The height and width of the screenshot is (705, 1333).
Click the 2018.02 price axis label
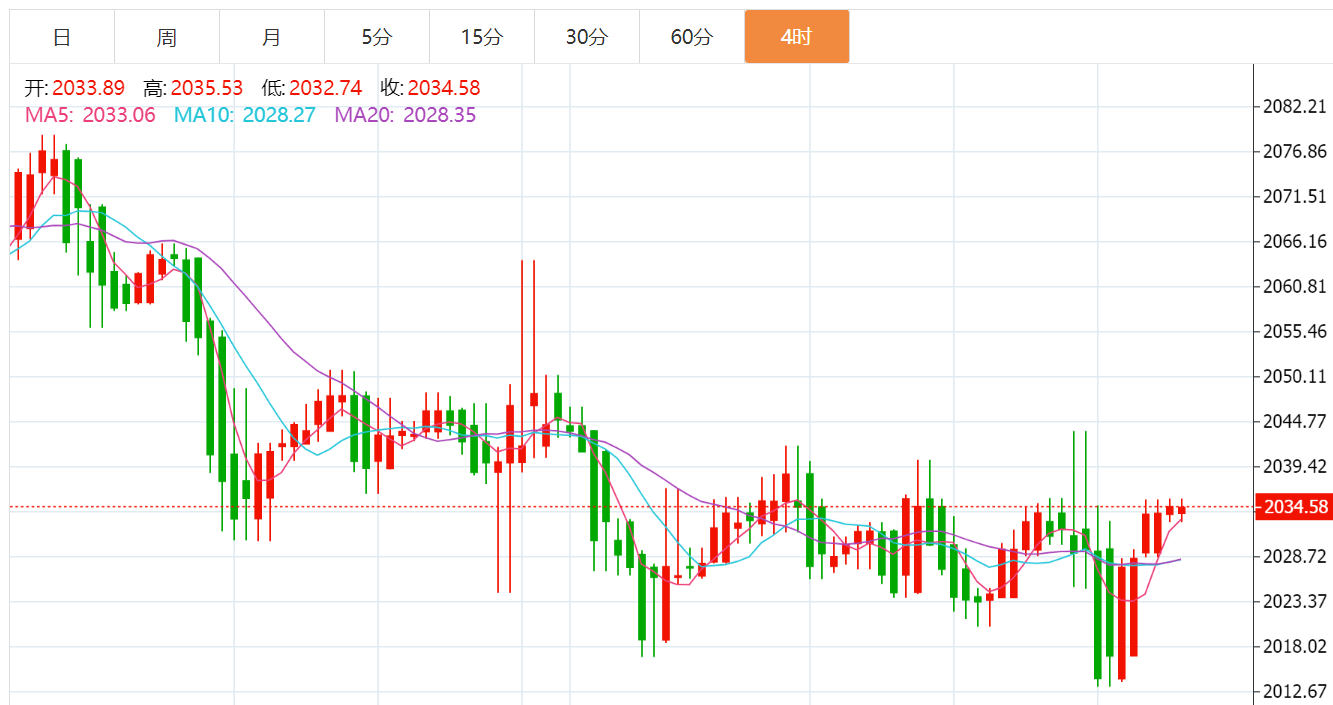coord(1296,646)
